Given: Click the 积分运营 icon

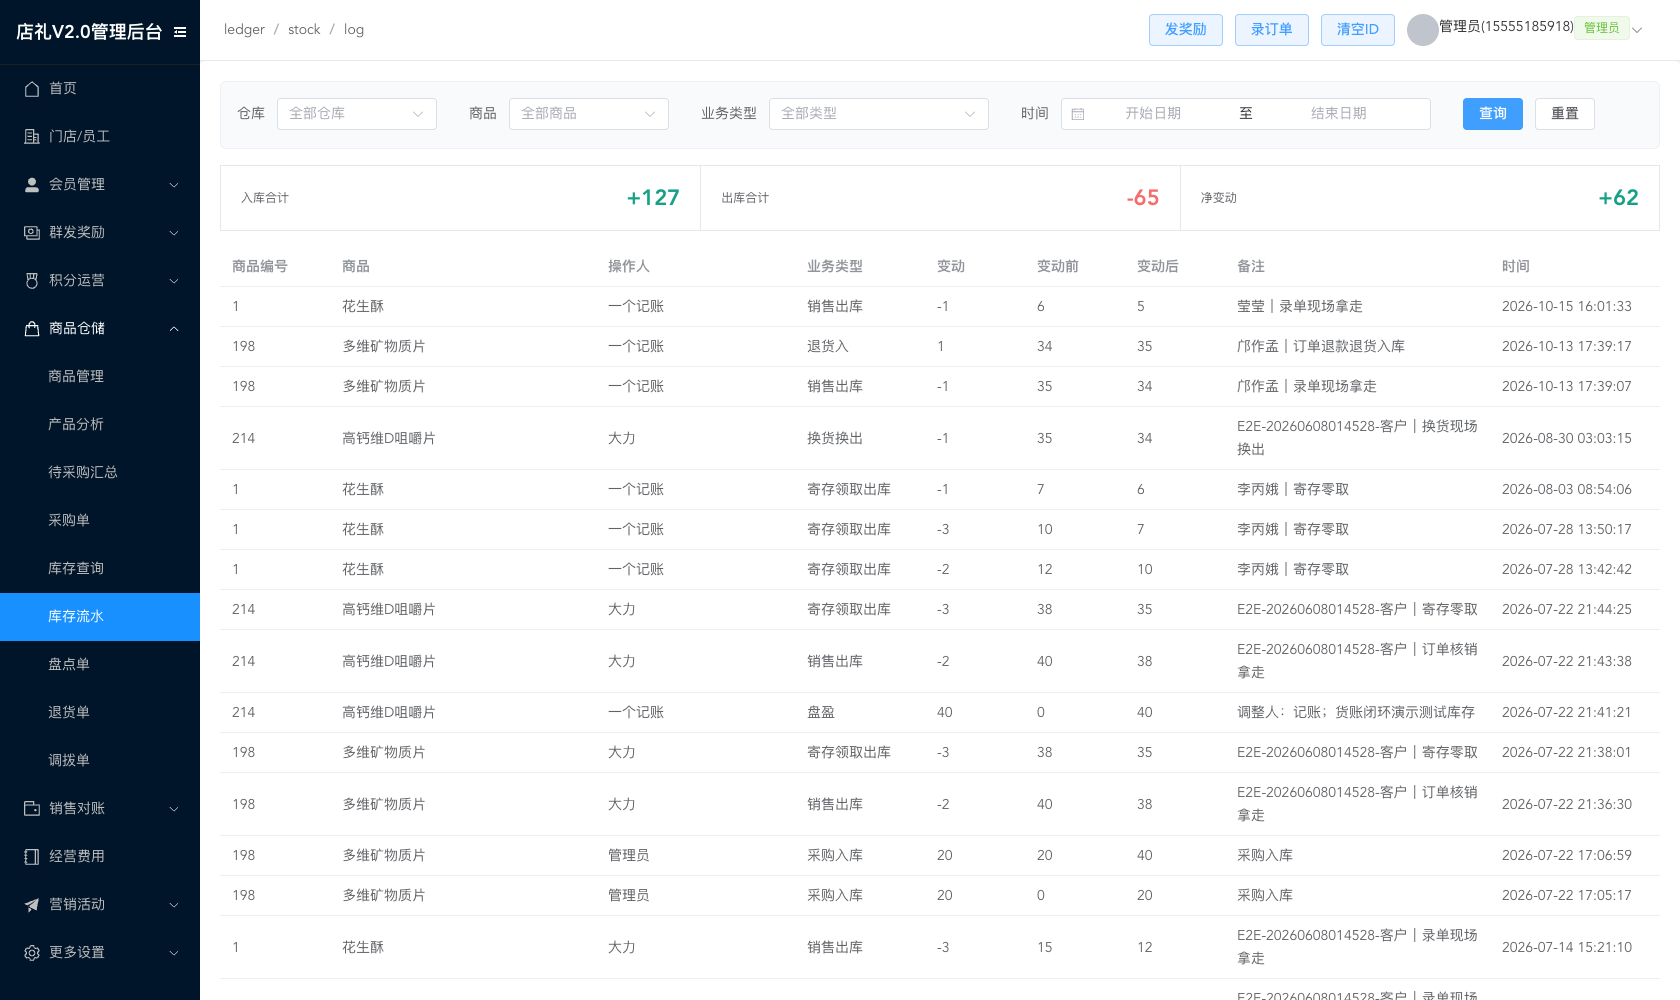Looking at the screenshot, I should pos(32,280).
